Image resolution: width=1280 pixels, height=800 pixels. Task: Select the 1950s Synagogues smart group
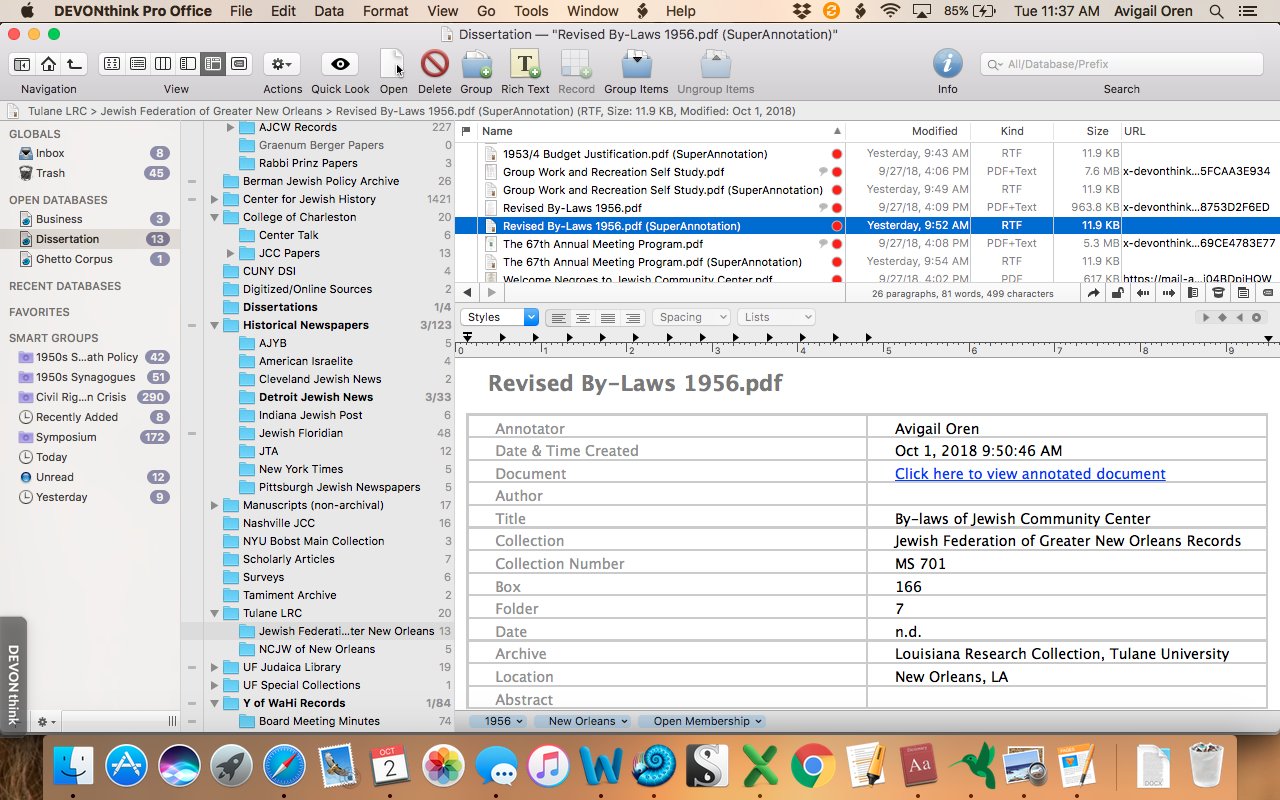(x=85, y=377)
